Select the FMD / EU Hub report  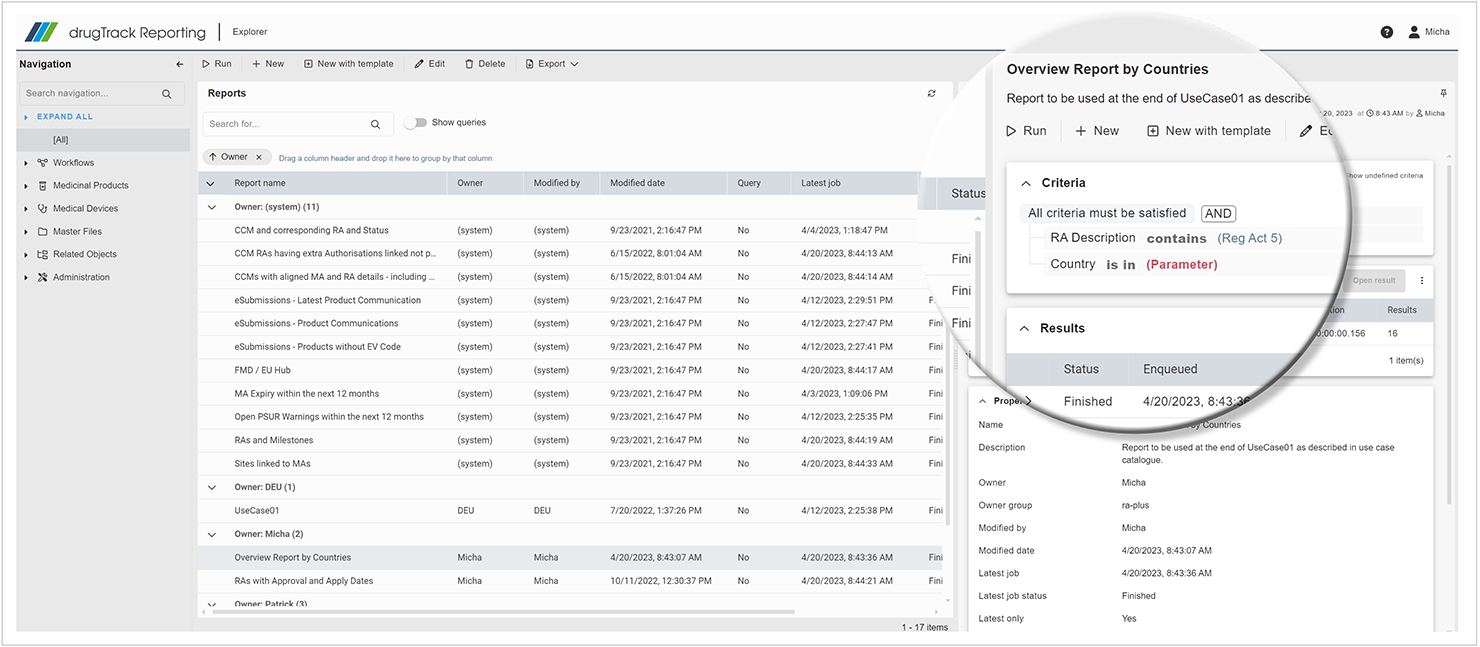(571, 371)
